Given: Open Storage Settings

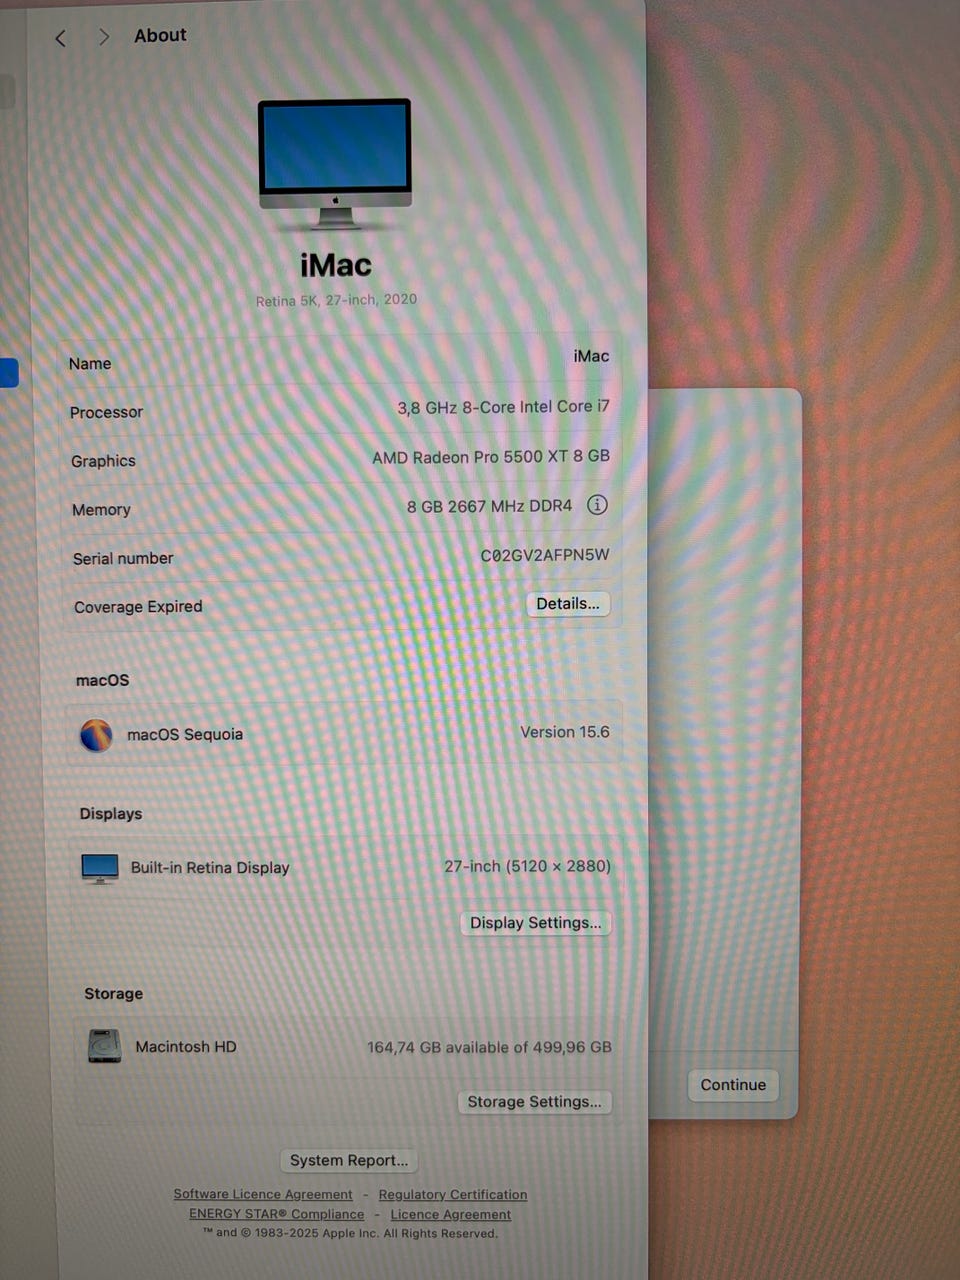Looking at the screenshot, I should point(534,1102).
